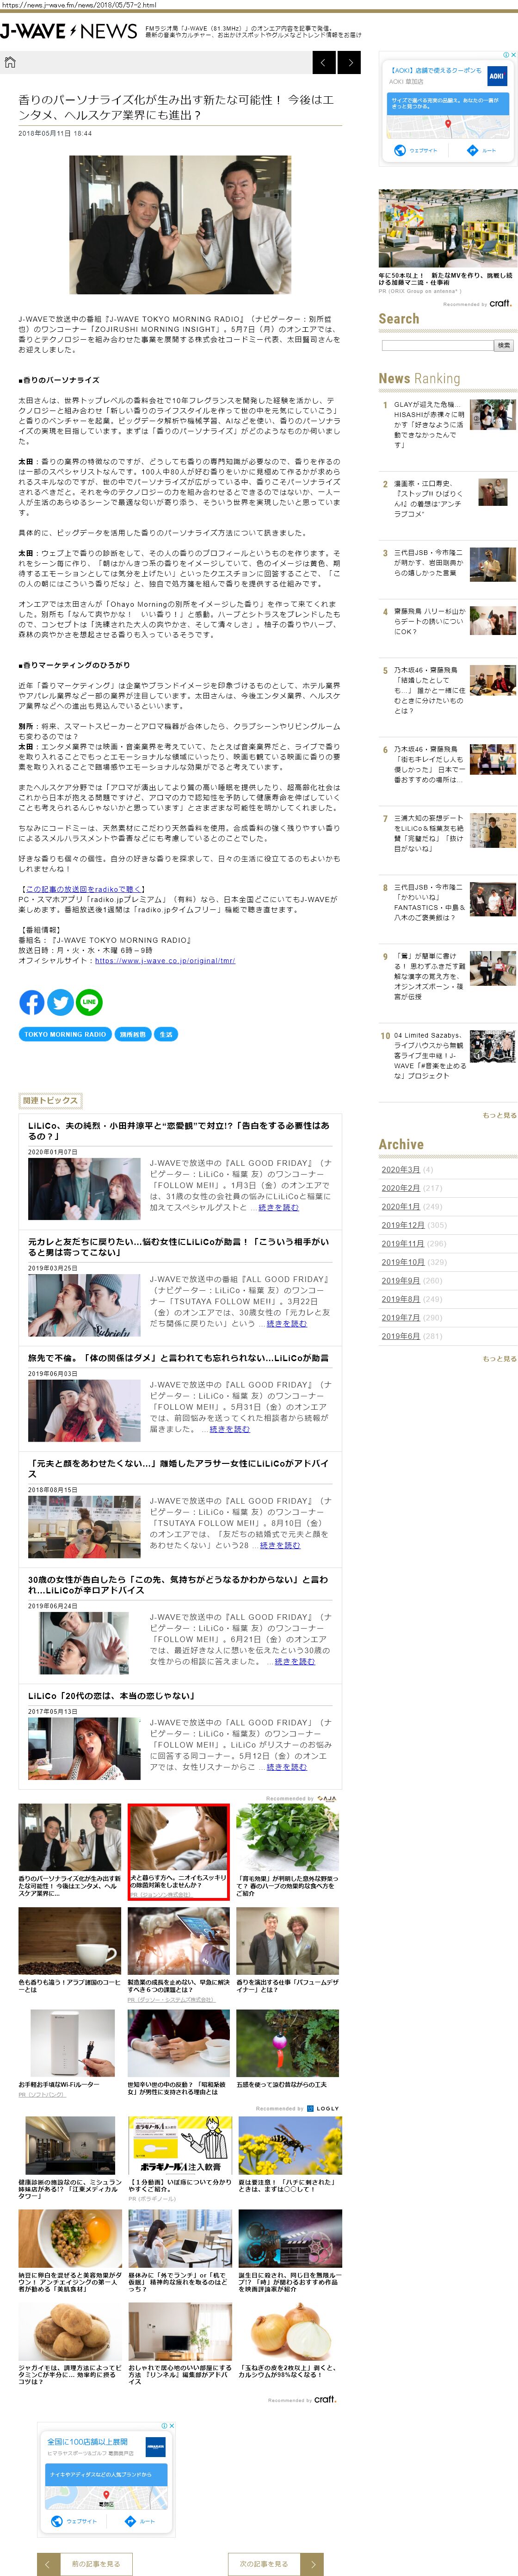This screenshot has height=2576, width=518.
Task: Click the right arrow next-article icon at top
Action: pos(349,63)
